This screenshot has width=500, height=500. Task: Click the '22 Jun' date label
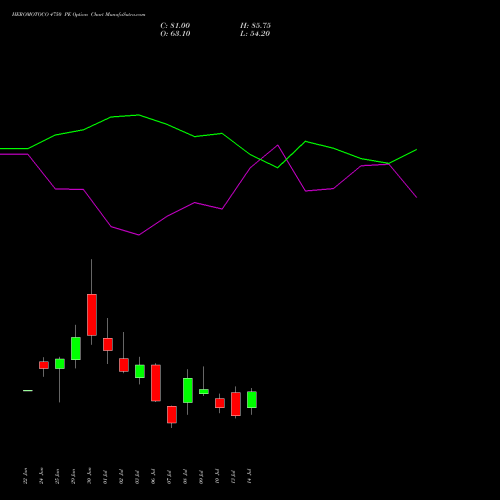[25, 476]
